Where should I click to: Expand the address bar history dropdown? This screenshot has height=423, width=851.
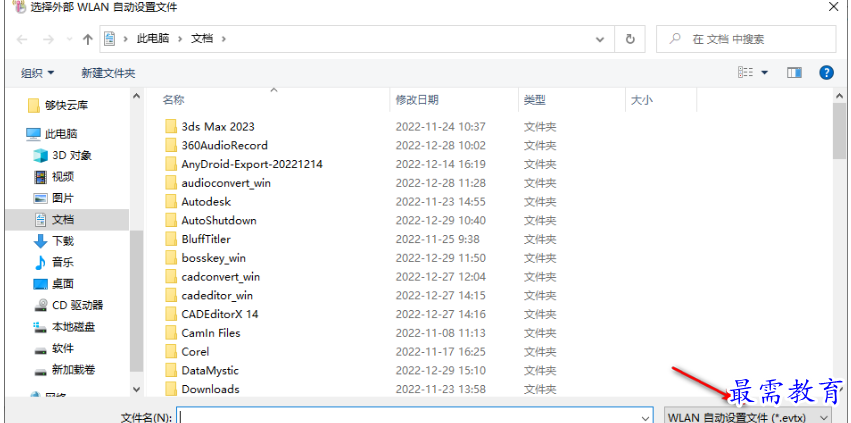600,39
